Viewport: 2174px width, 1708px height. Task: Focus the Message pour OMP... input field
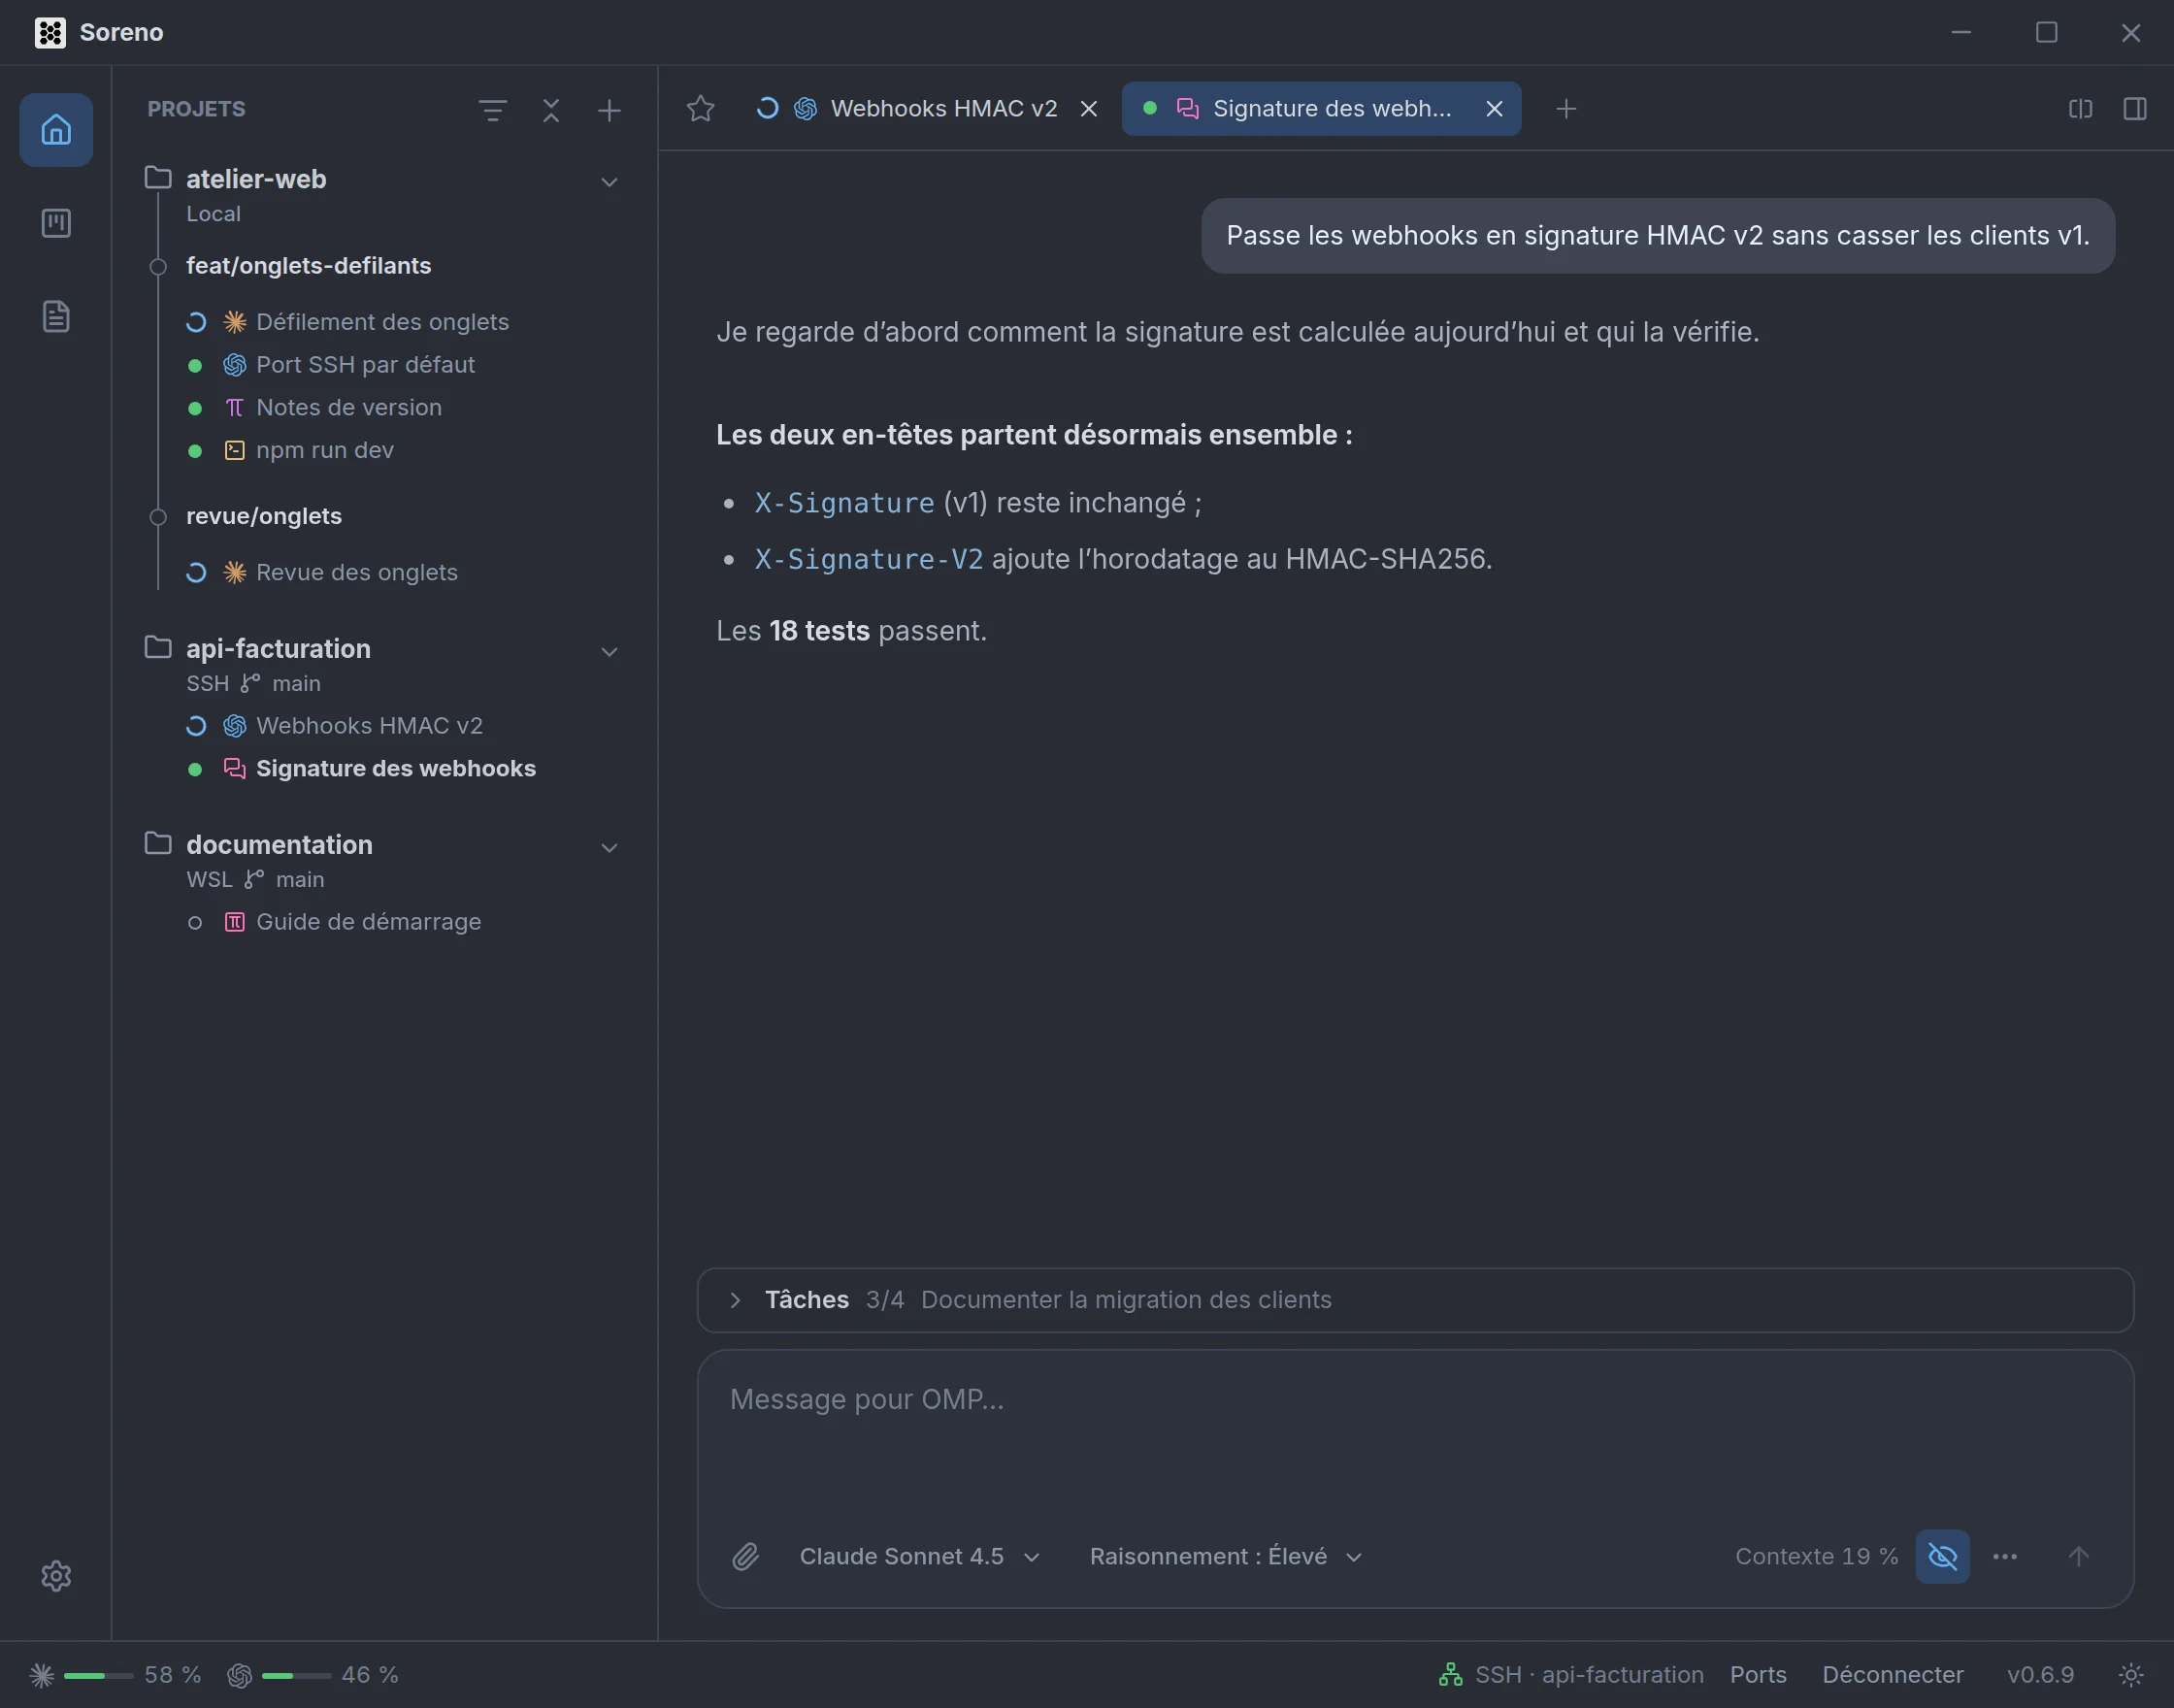click(x=1415, y=1435)
